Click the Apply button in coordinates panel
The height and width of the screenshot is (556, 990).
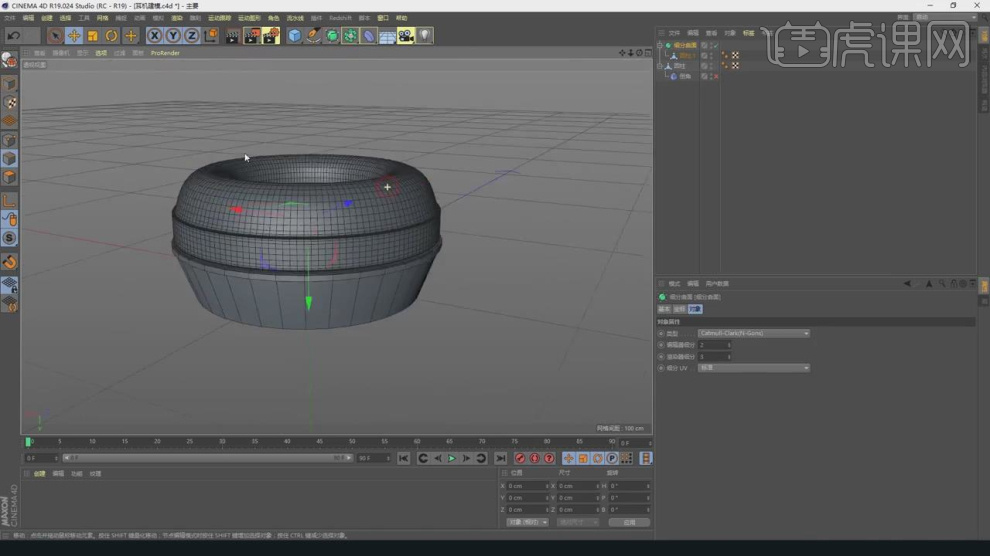pos(629,522)
